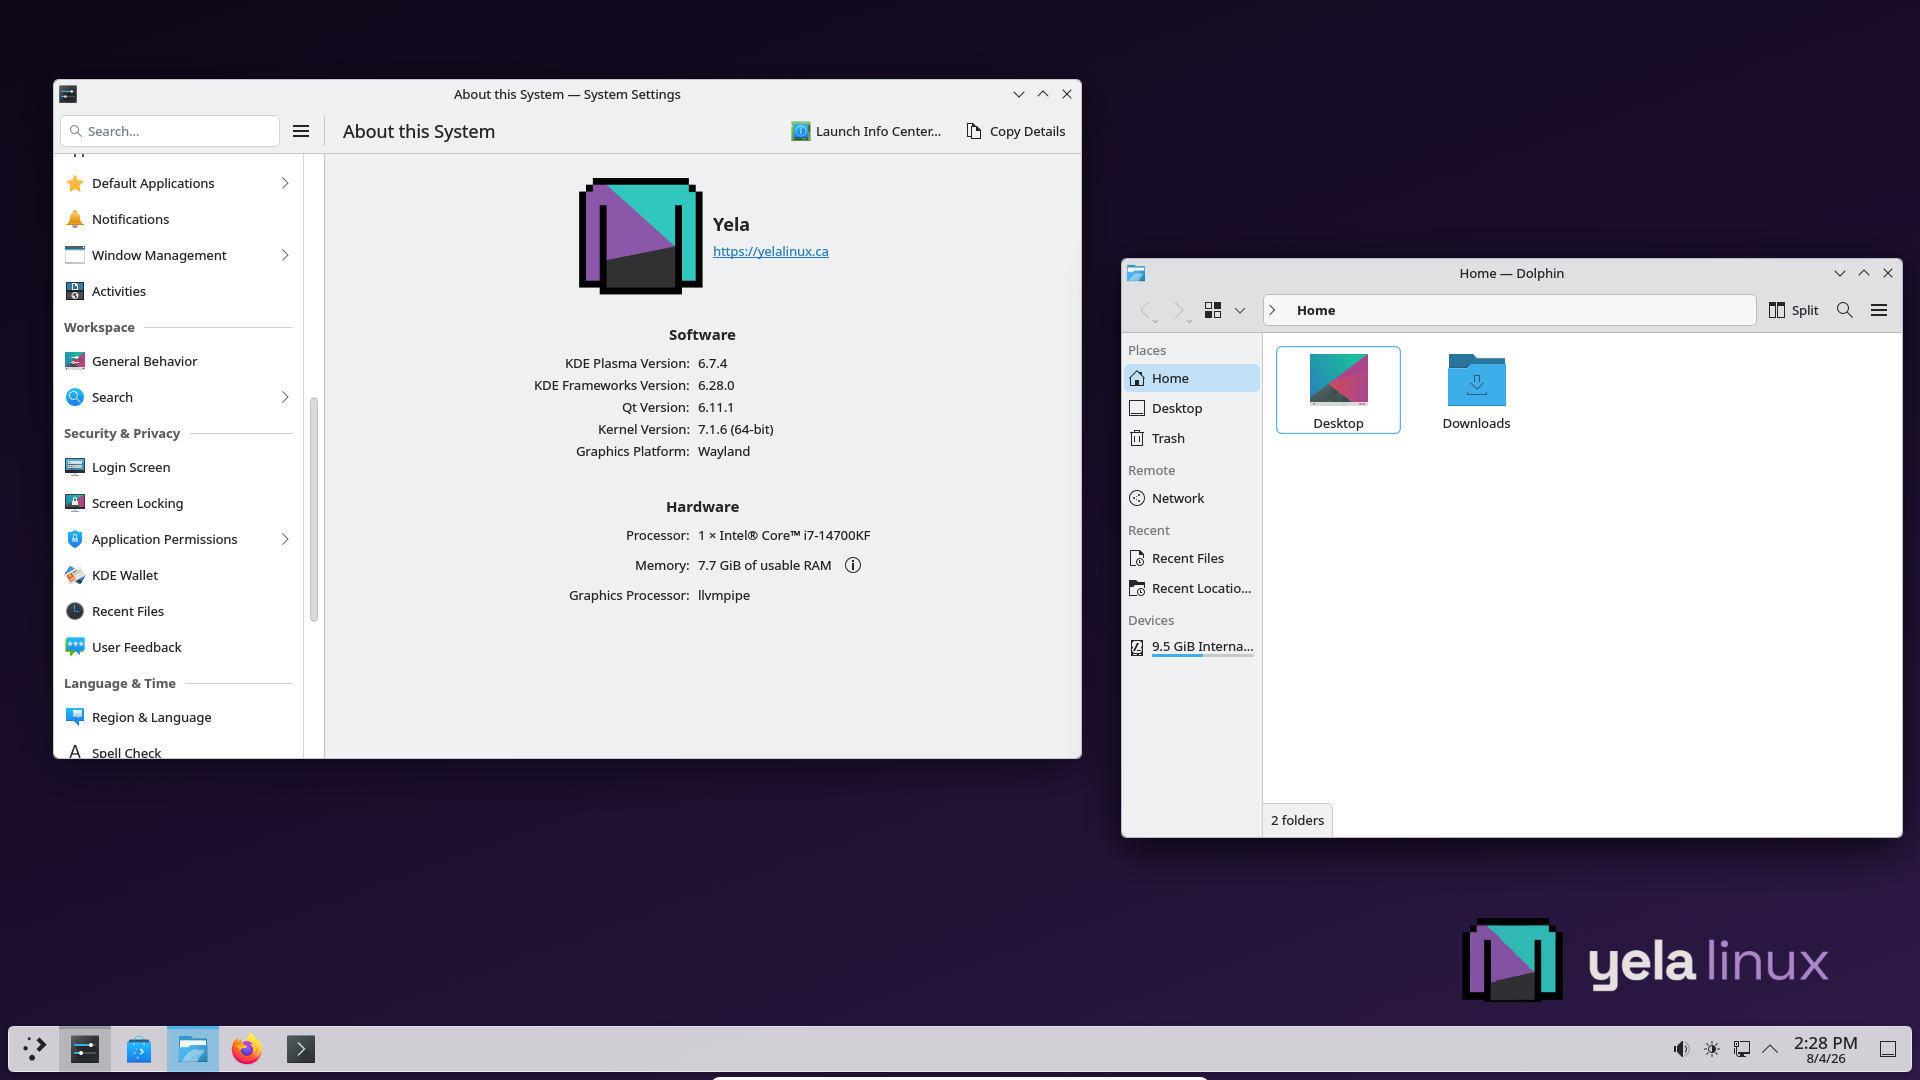
Task: Open Dolphin forward history dropdown arrow
Action: (x=1189, y=321)
